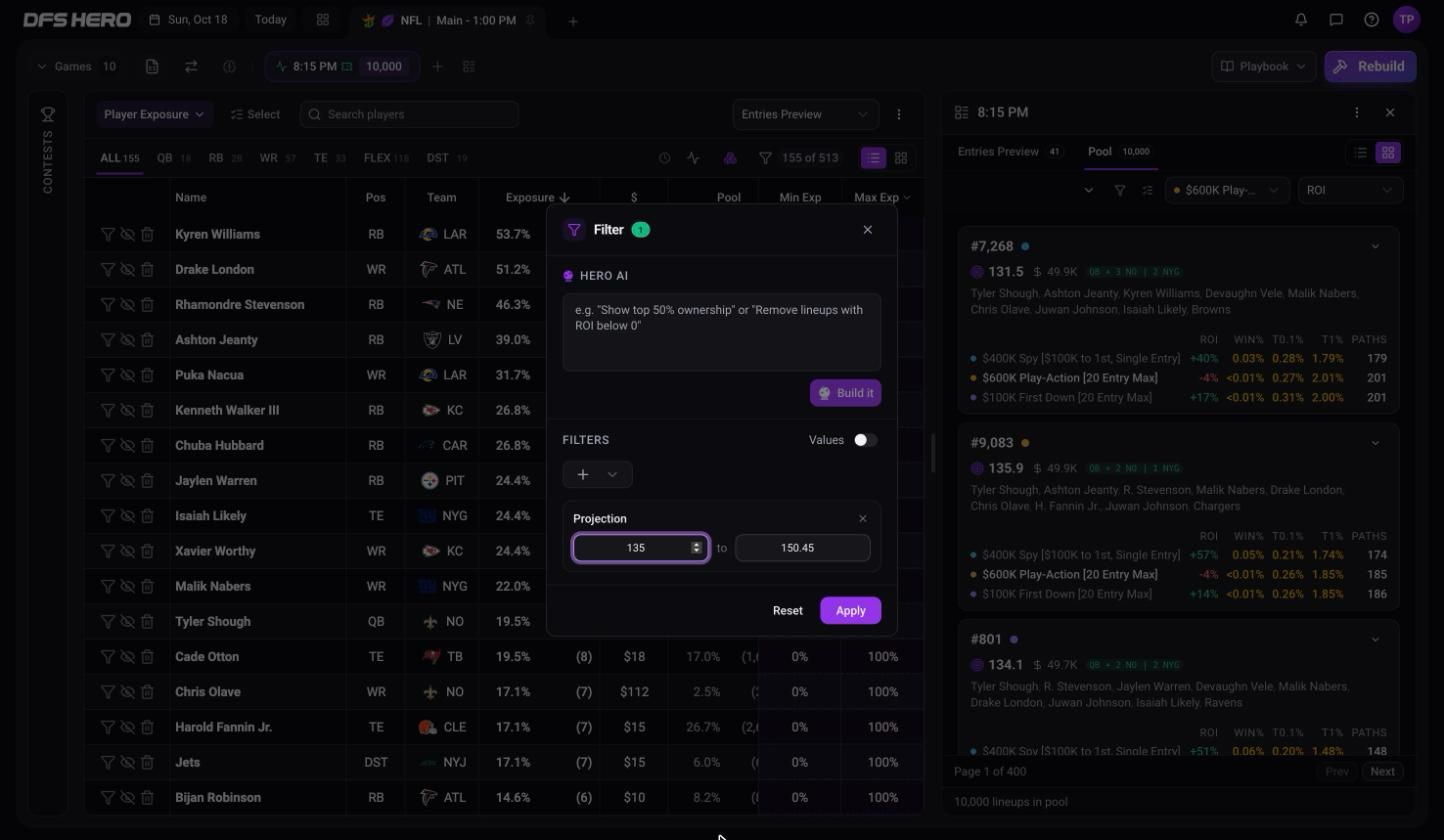Open the chat messages icon
1444x840 pixels.
pos(1336,19)
